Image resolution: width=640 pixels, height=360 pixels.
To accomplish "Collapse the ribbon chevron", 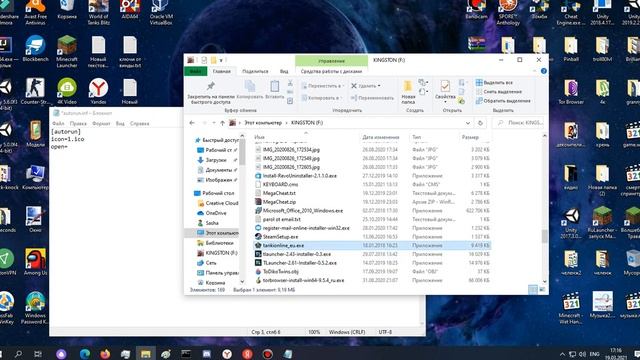I will click(535, 71).
